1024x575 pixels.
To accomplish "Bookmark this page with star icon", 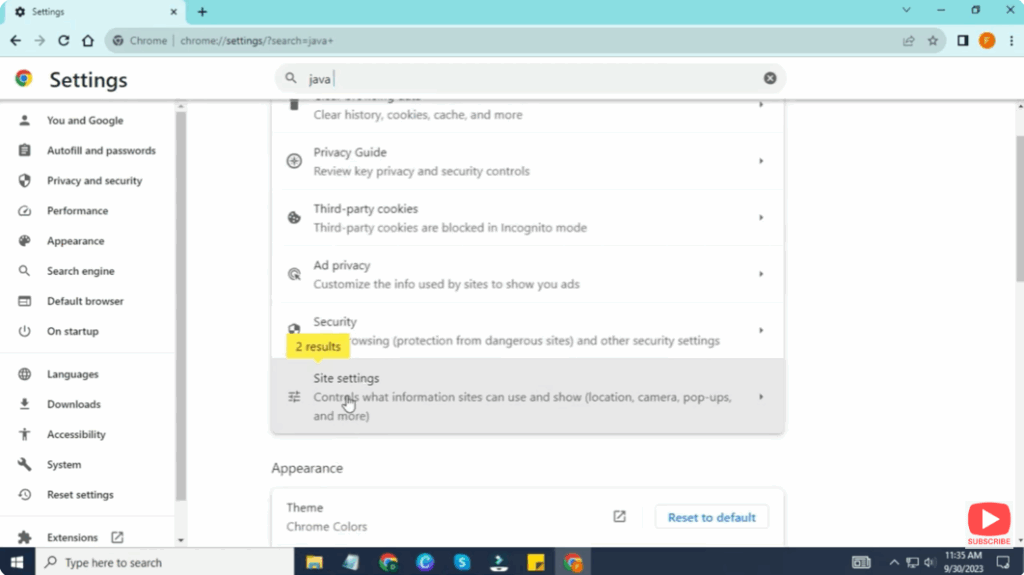I will 932,41.
